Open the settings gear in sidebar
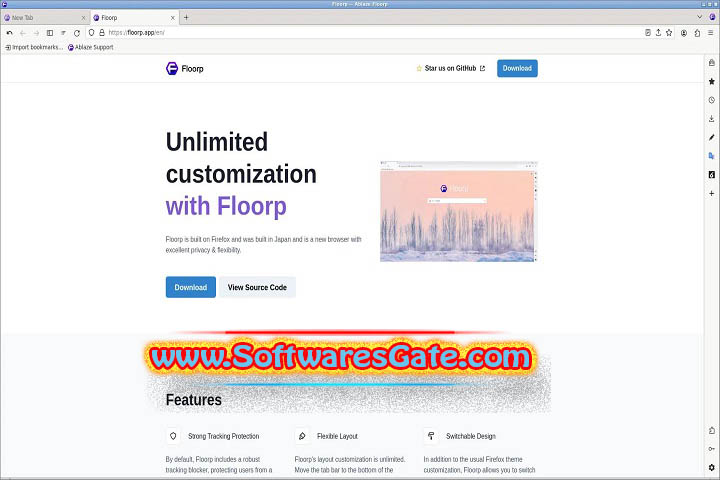 click(x=712, y=467)
